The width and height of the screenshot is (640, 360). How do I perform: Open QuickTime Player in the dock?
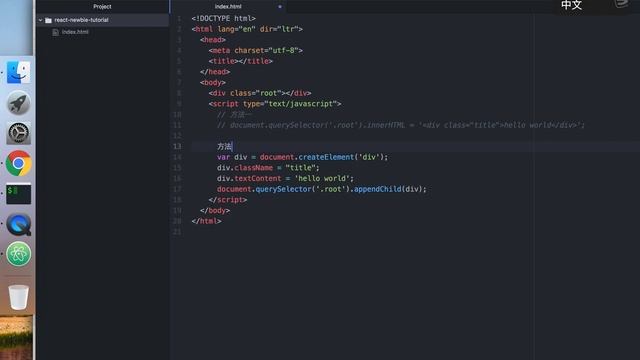coord(18,224)
